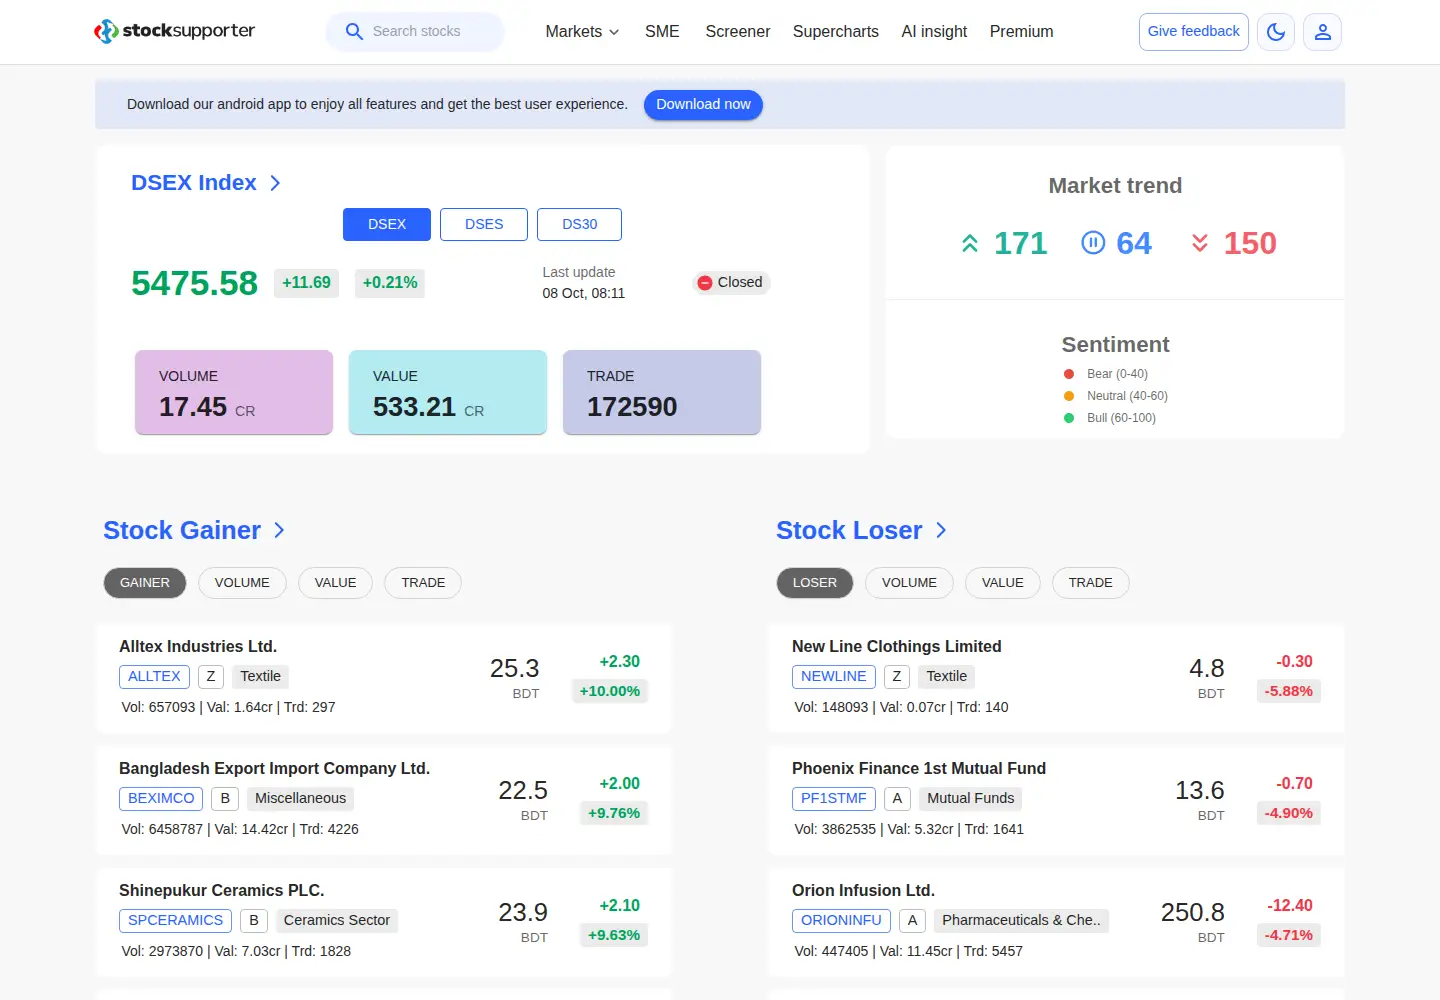Open the BEXIMCO ticker link

point(161,799)
